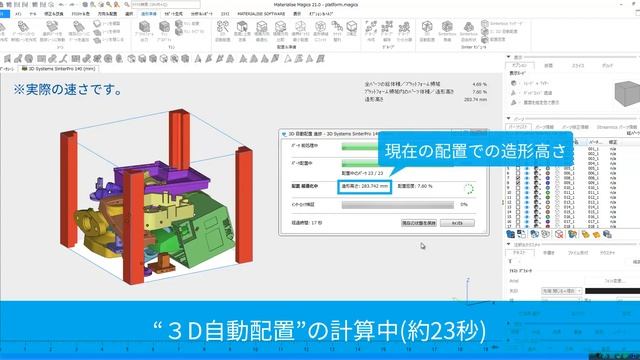
Task: Collapse the 注釈 panel using its triangle
Action: tap(509, 244)
